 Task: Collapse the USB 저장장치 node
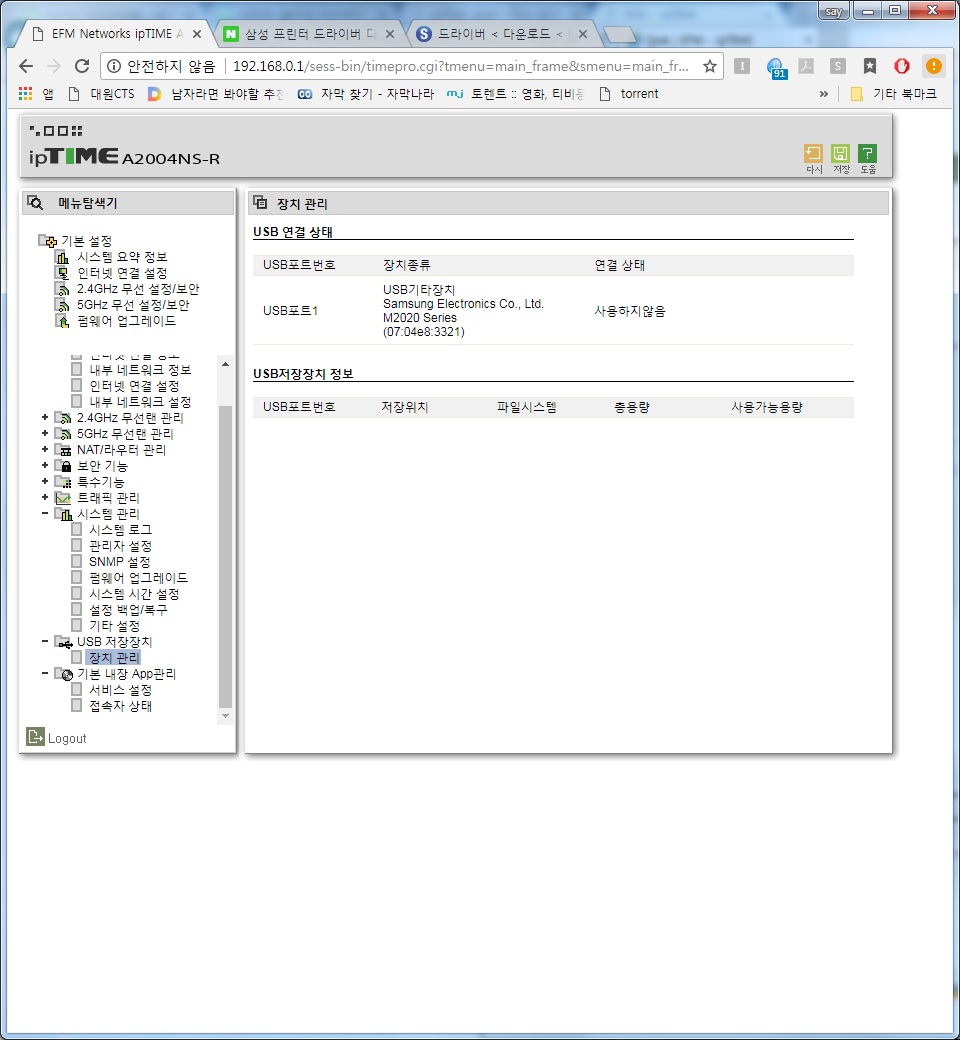click(44, 641)
